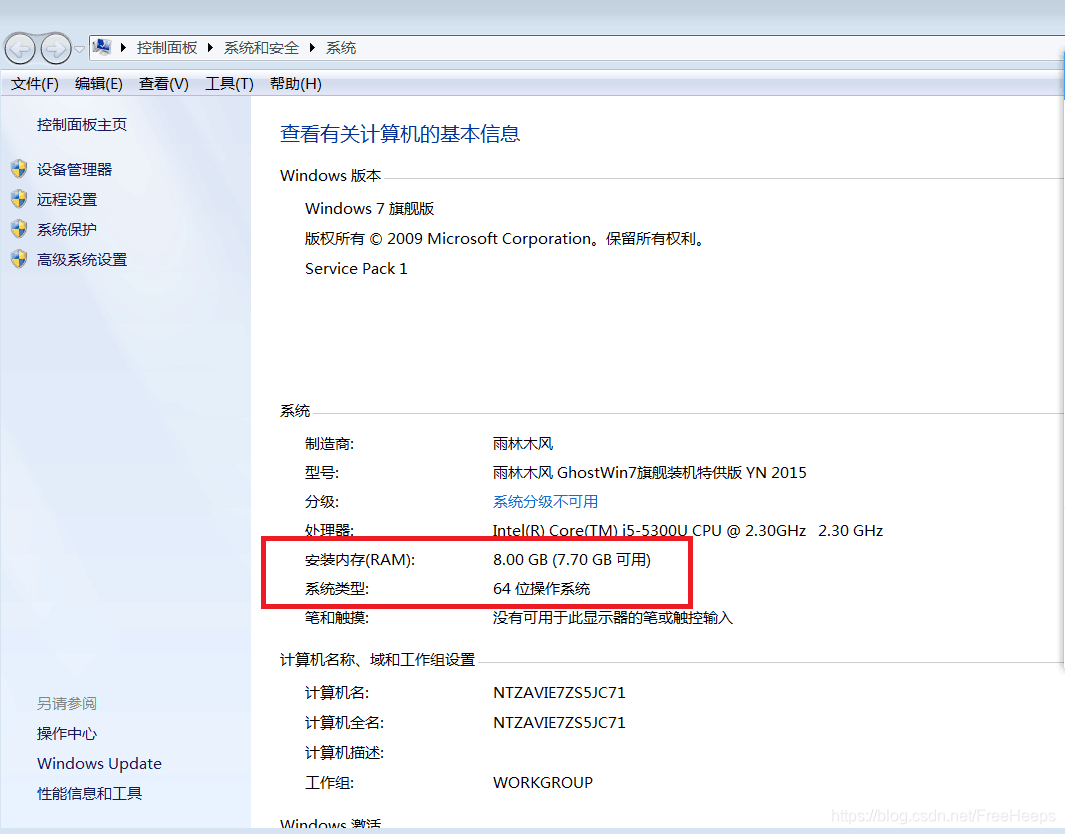This screenshot has width=1065, height=834.
Task: Select 控制面板 breadcrumb segment
Action: [166, 48]
